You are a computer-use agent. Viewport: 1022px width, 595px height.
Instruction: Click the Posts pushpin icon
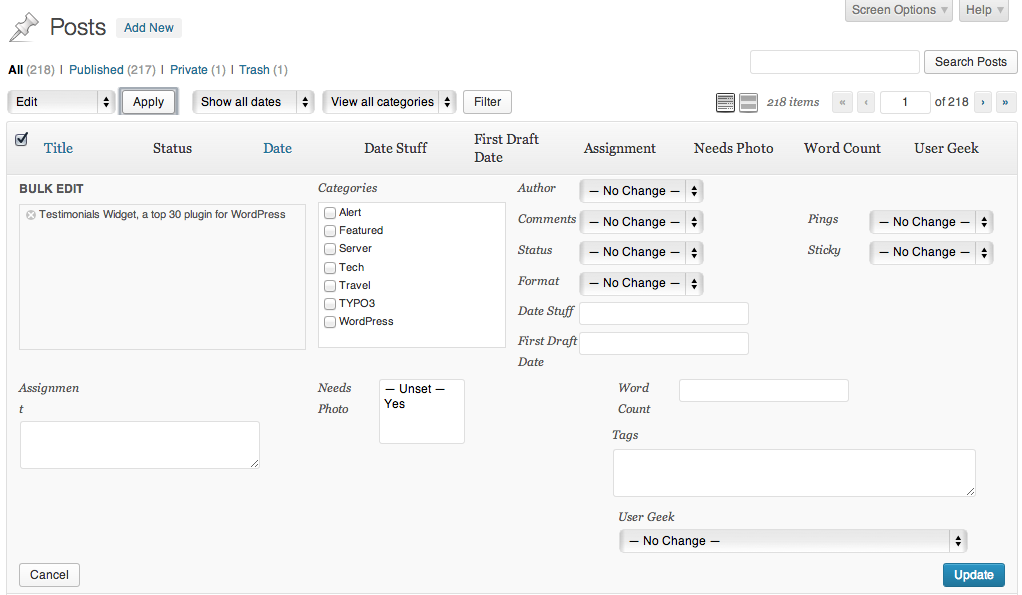click(24, 27)
